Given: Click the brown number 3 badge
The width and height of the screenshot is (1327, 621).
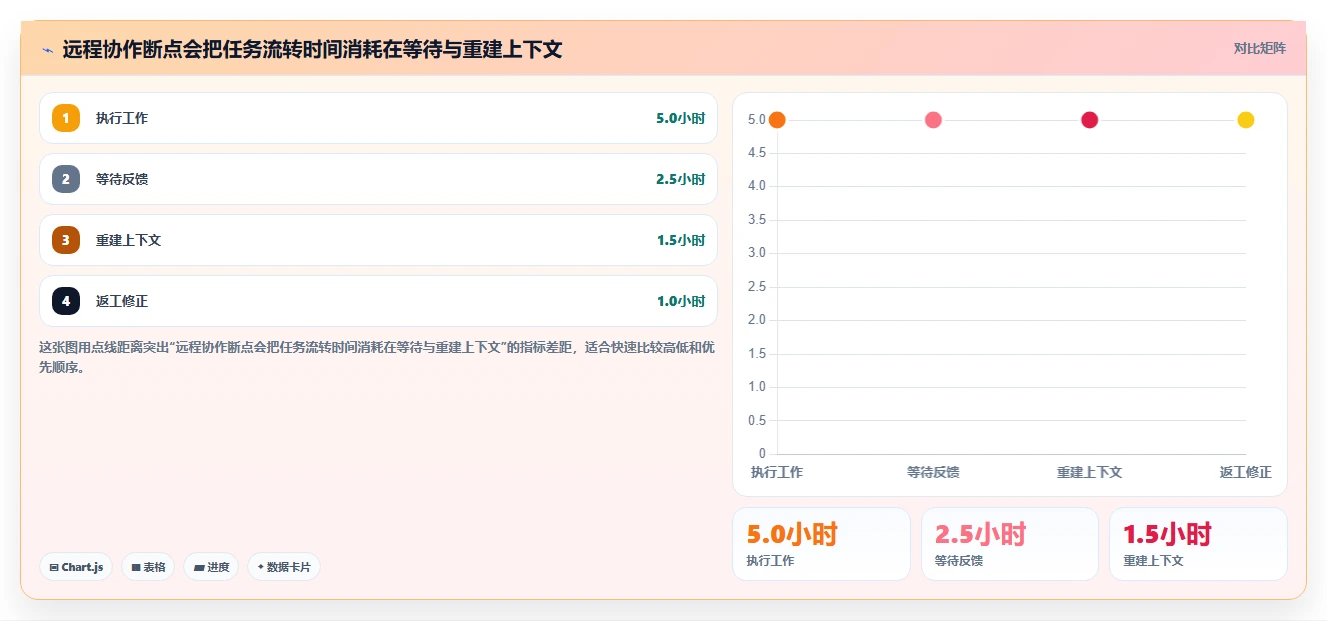Looking at the screenshot, I should point(66,240).
